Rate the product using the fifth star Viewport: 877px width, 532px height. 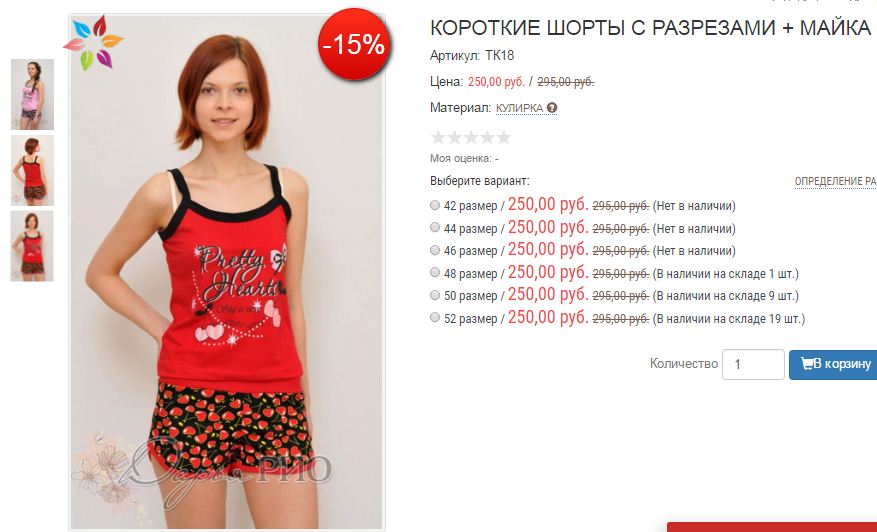pos(504,137)
